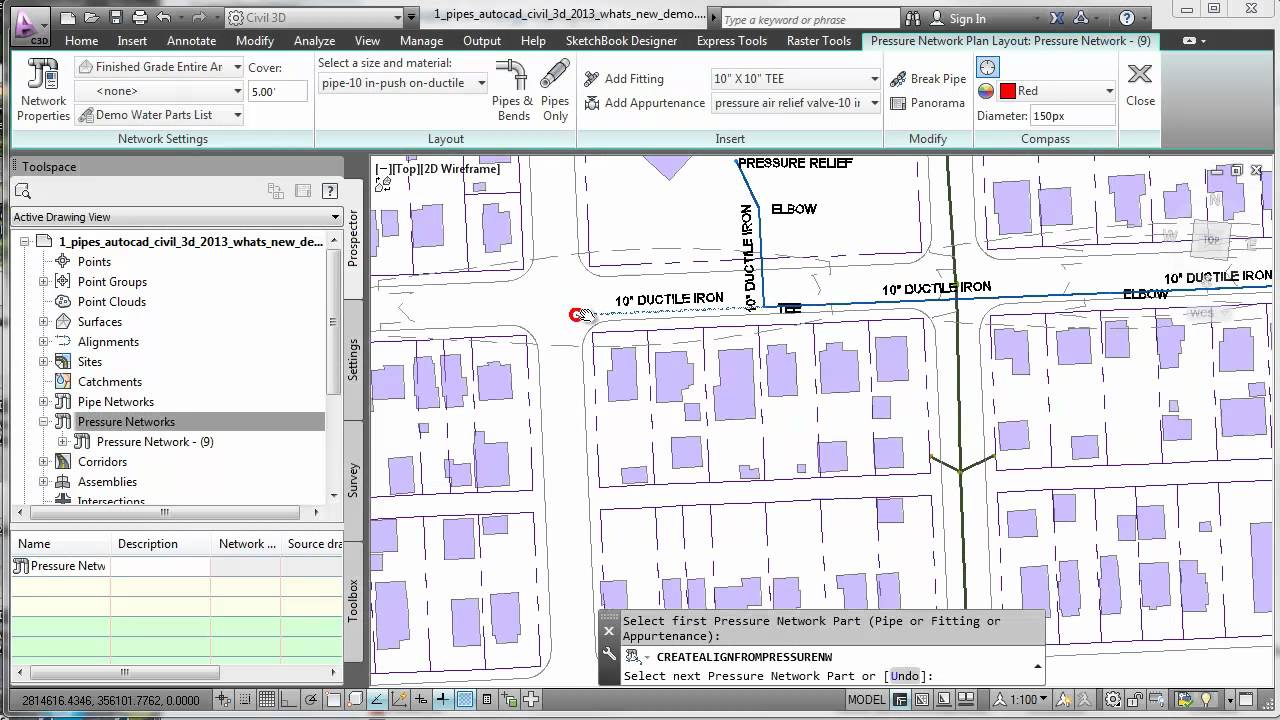Select the Pipes Only layout tool

coord(555,90)
